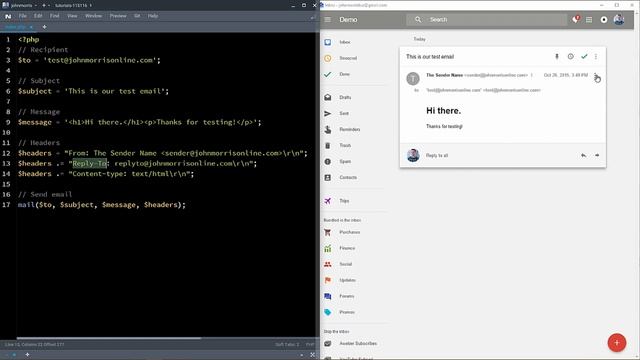Click the PHP language selector in status bar
The width and height of the screenshot is (640, 360).
pos(310,344)
